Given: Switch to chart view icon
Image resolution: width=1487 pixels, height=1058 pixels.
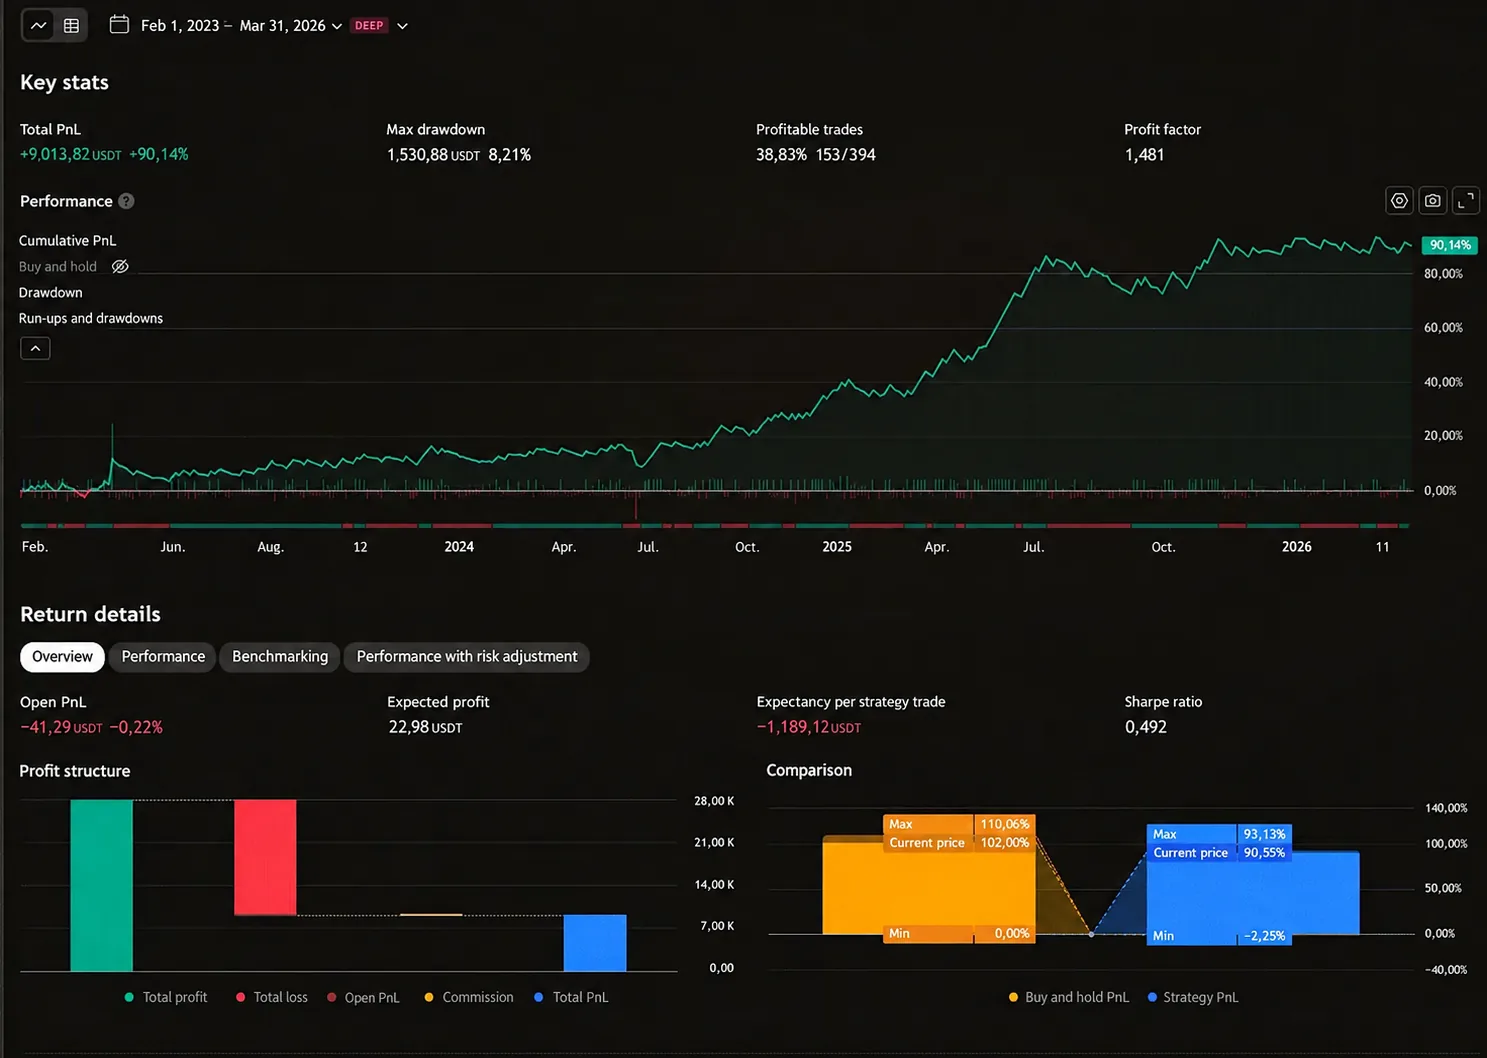Looking at the screenshot, I should tap(39, 25).
